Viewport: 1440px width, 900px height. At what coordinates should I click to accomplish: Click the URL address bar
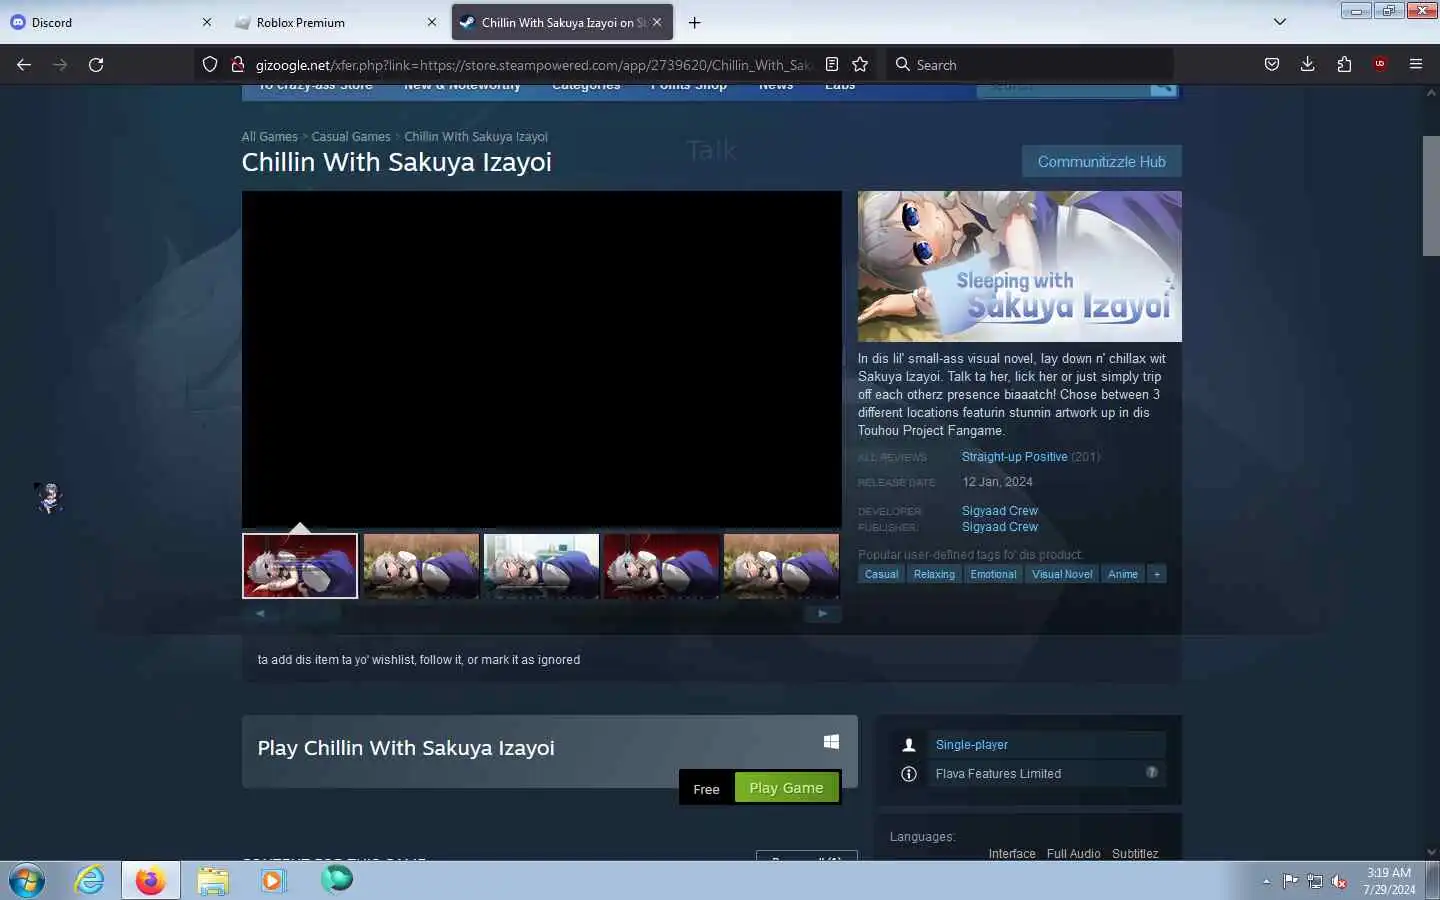click(533, 65)
